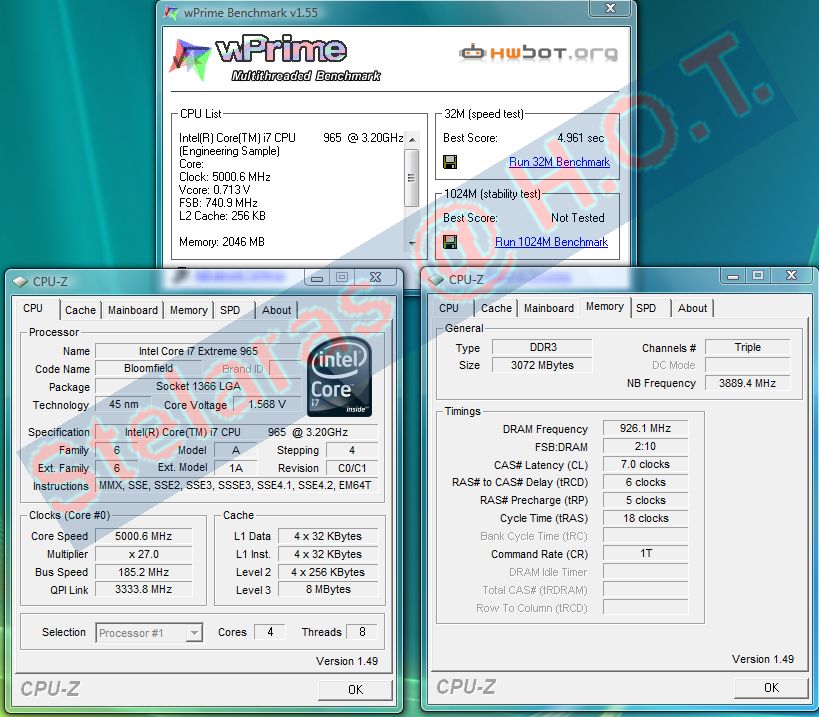This screenshot has height=717, width=819.
Task: Click the wPrime logo graphic
Action: click(276, 60)
